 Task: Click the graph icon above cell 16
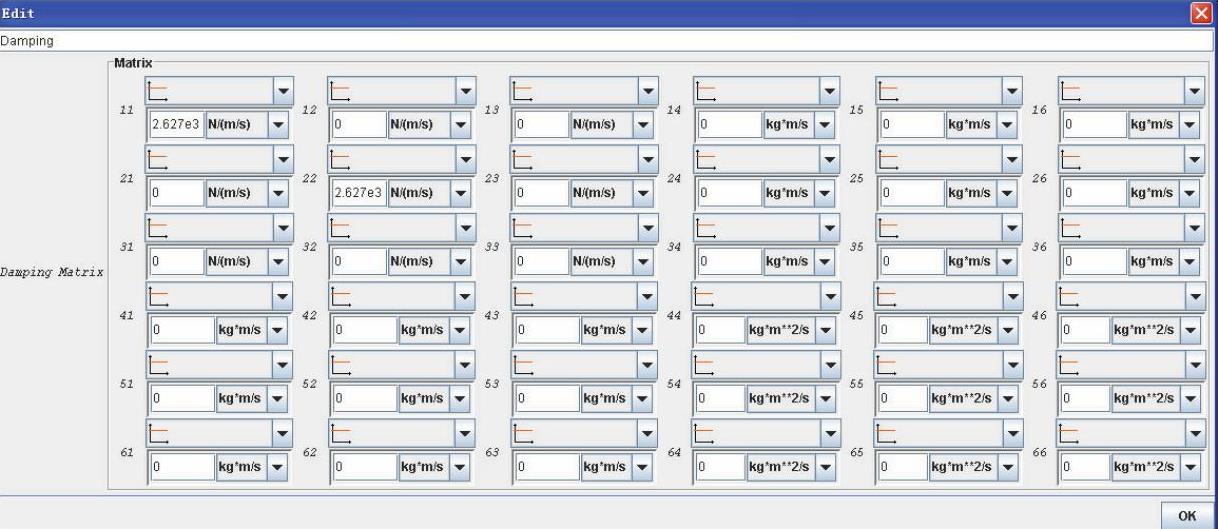coord(1071,93)
